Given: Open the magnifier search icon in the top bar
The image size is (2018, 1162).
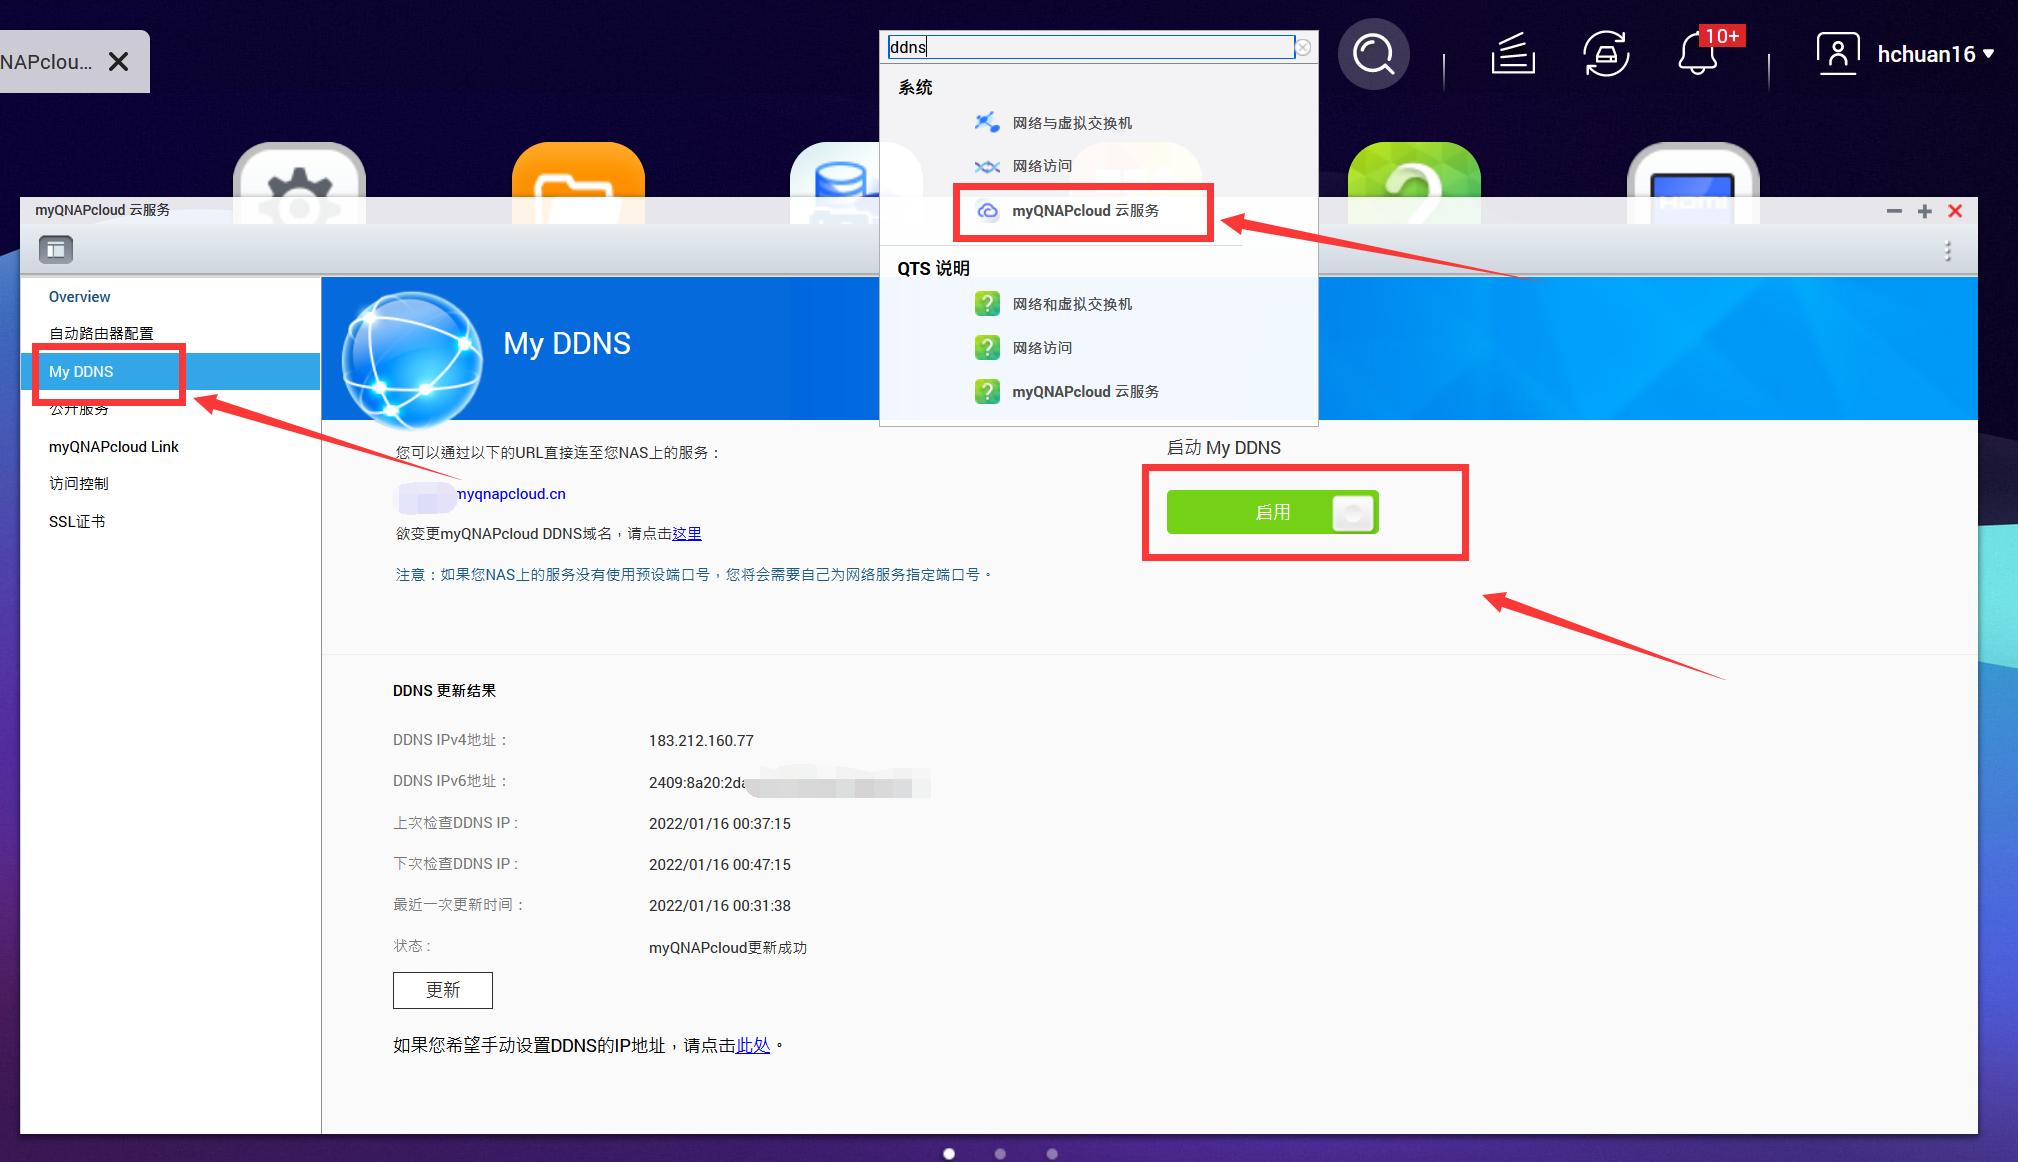Looking at the screenshot, I should pos(1373,54).
